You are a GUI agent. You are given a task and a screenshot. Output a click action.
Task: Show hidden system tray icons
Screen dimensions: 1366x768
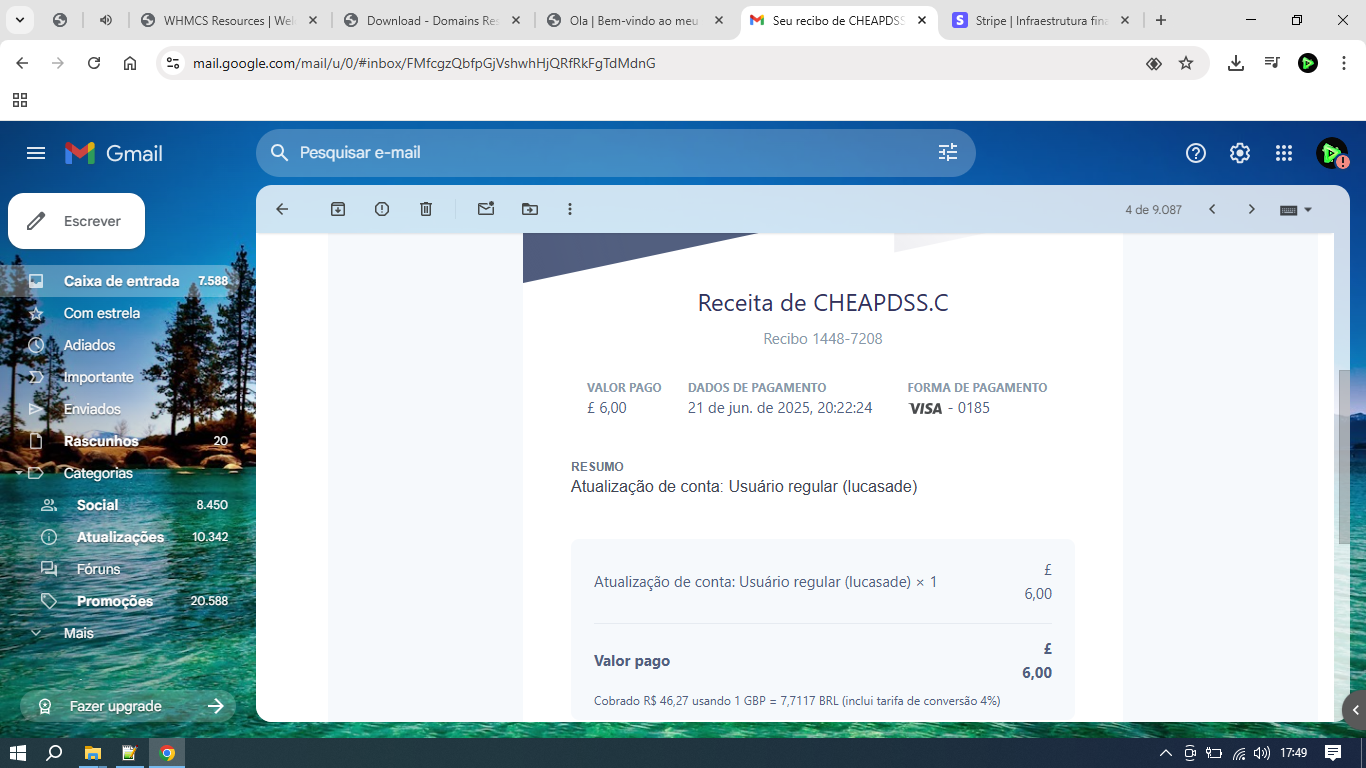[1166, 753]
